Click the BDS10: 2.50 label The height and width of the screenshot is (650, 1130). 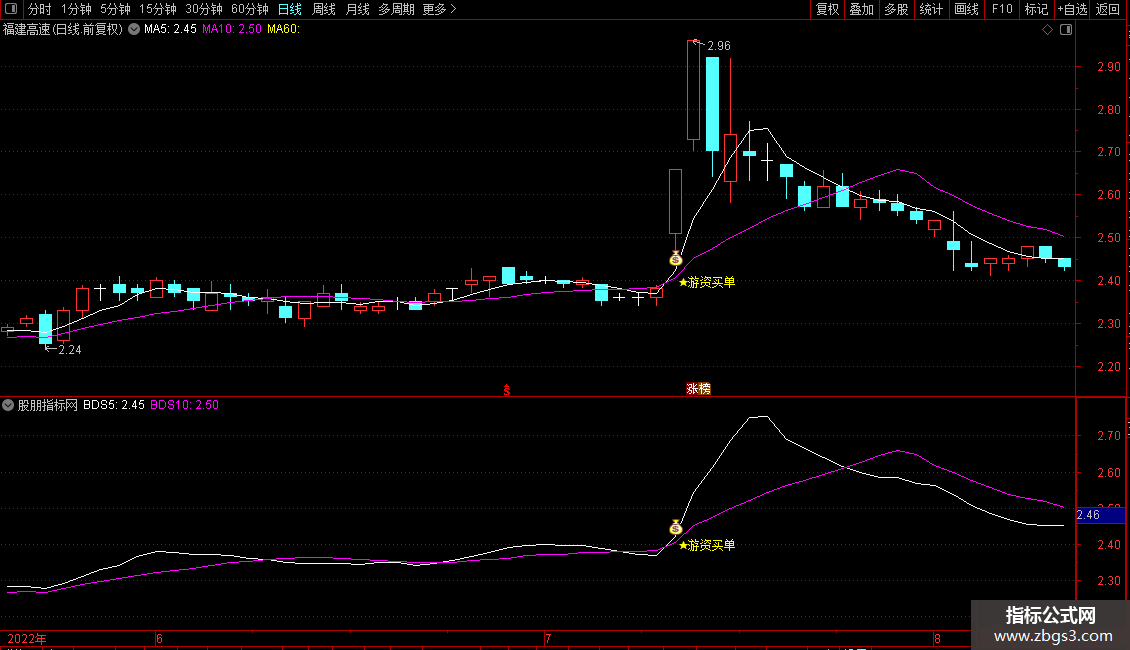(184, 405)
